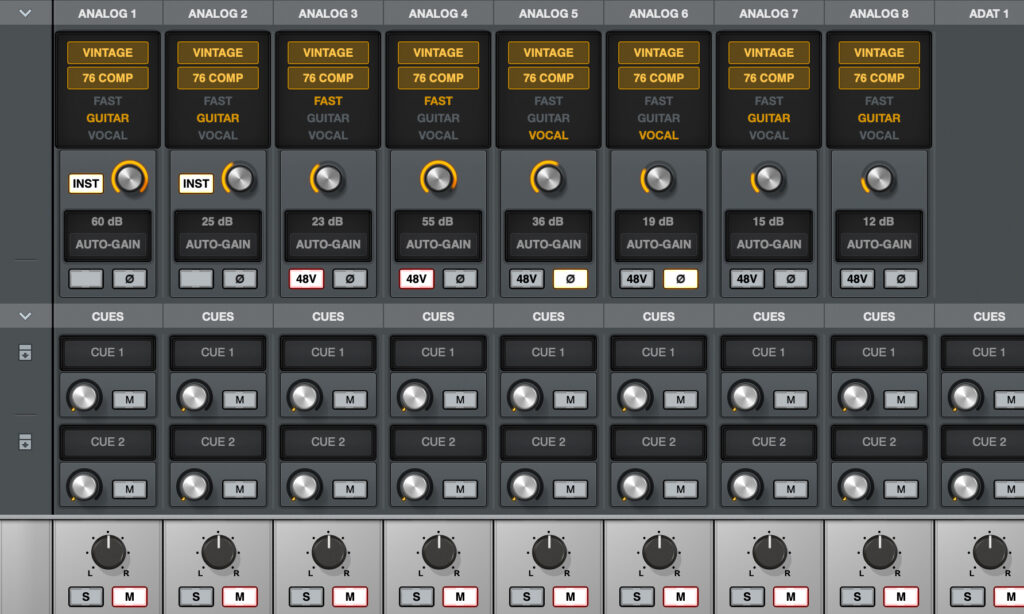
Task: Click the lower insert icon in left sidebar
Action: coord(26,442)
